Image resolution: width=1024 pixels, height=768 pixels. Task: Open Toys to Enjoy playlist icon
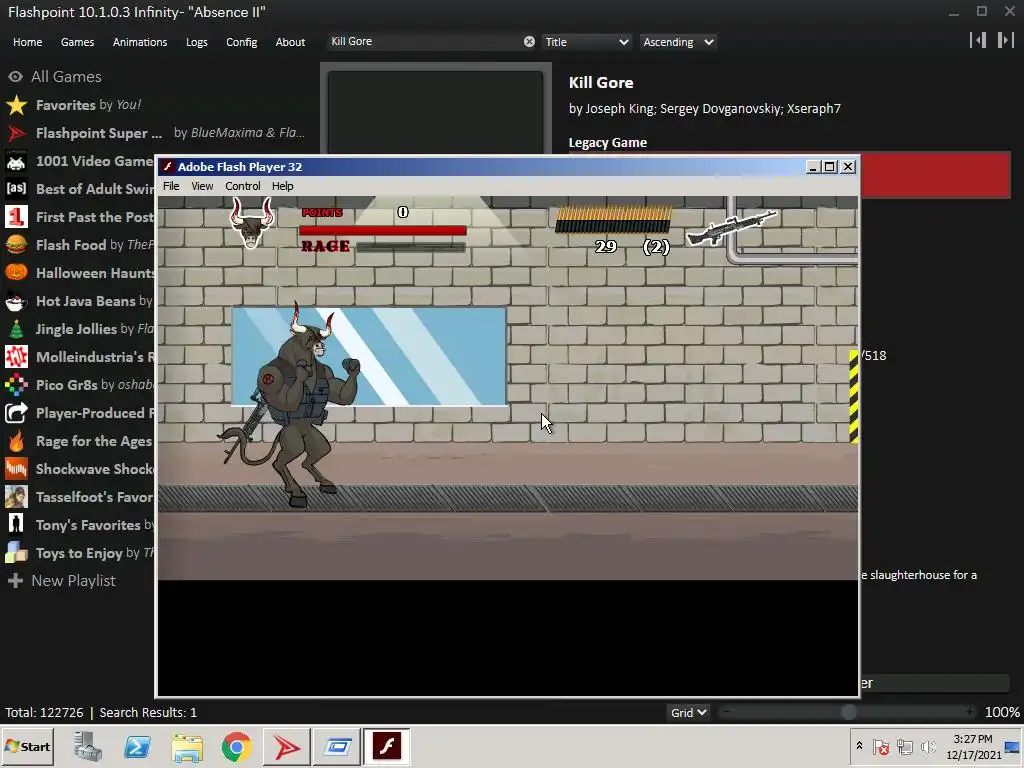click(x=16, y=553)
